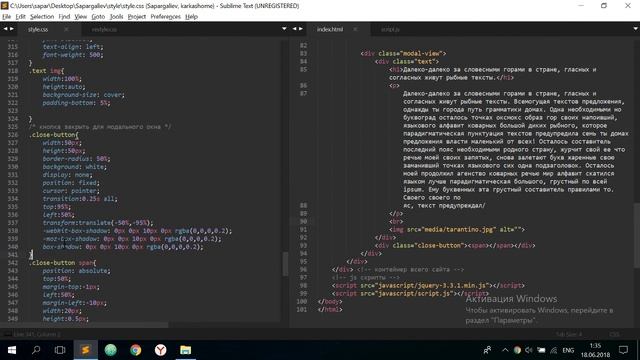Click the javascript/script.js script tag line
The image size is (640, 360).
410,293
